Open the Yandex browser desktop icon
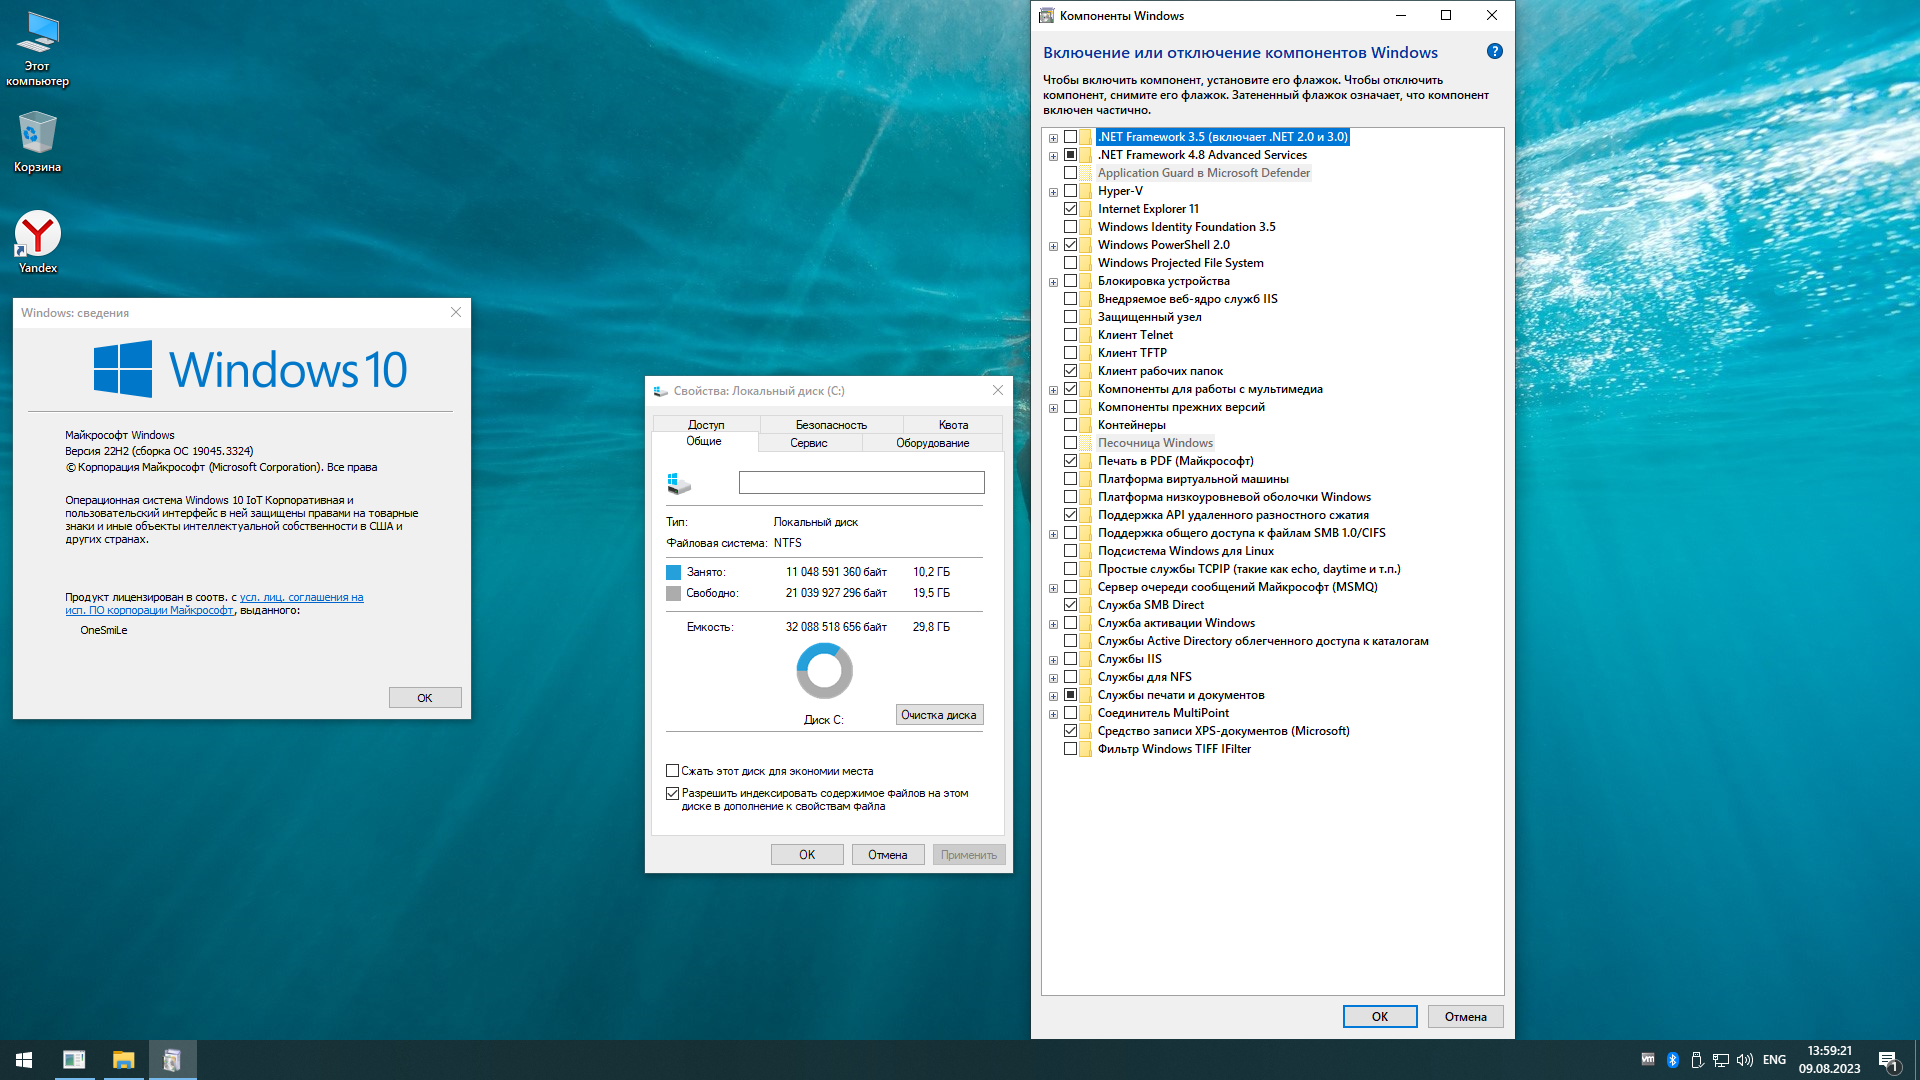The image size is (1920, 1080). coord(38,236)
